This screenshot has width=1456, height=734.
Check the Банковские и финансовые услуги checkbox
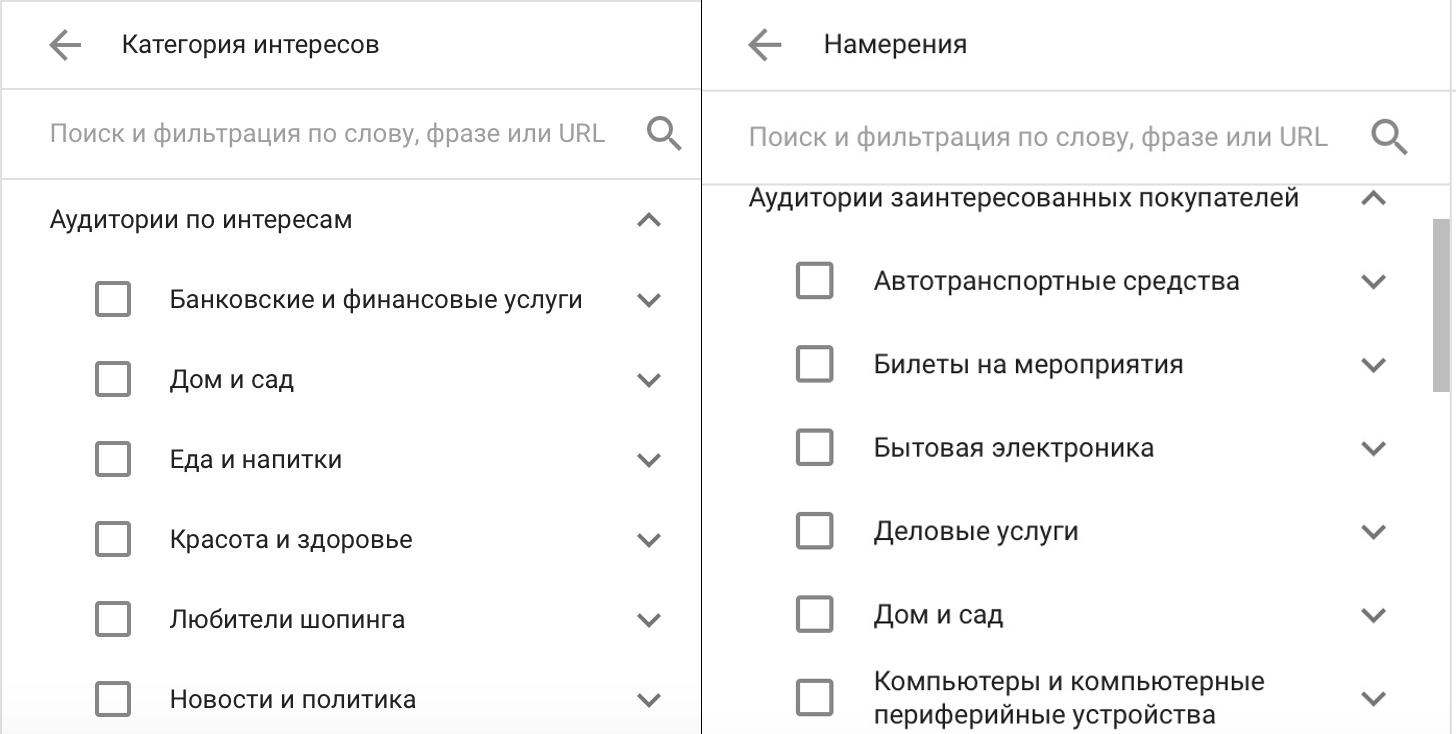tap(113, 298)
